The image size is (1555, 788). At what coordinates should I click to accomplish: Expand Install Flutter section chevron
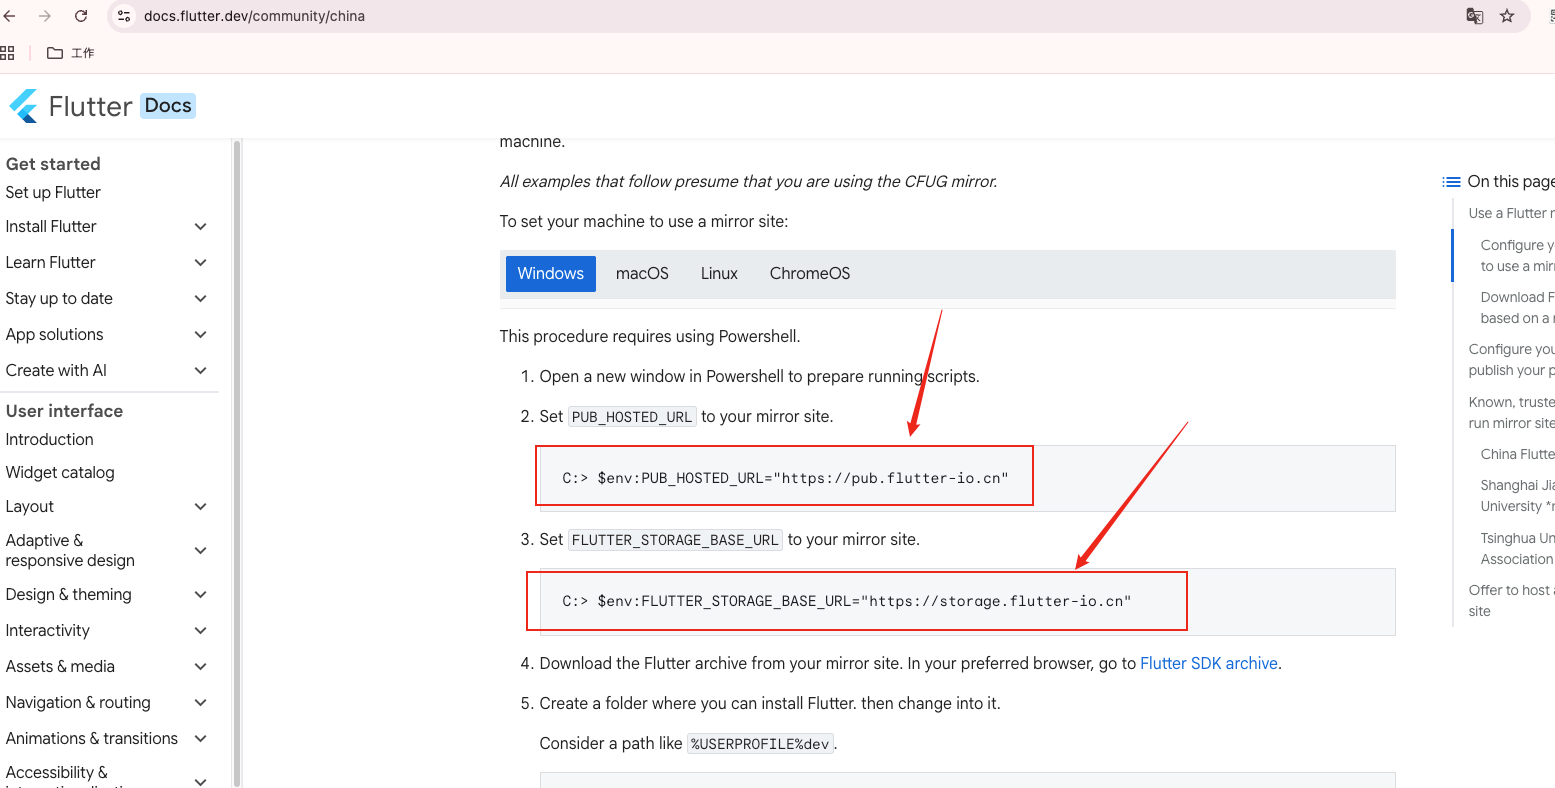(200, 227)
